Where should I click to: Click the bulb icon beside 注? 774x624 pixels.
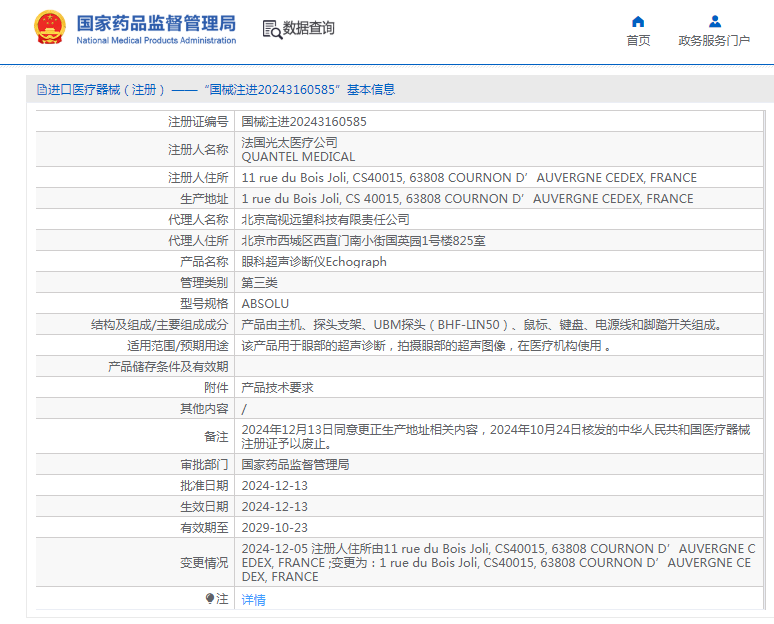coord(210,598)
